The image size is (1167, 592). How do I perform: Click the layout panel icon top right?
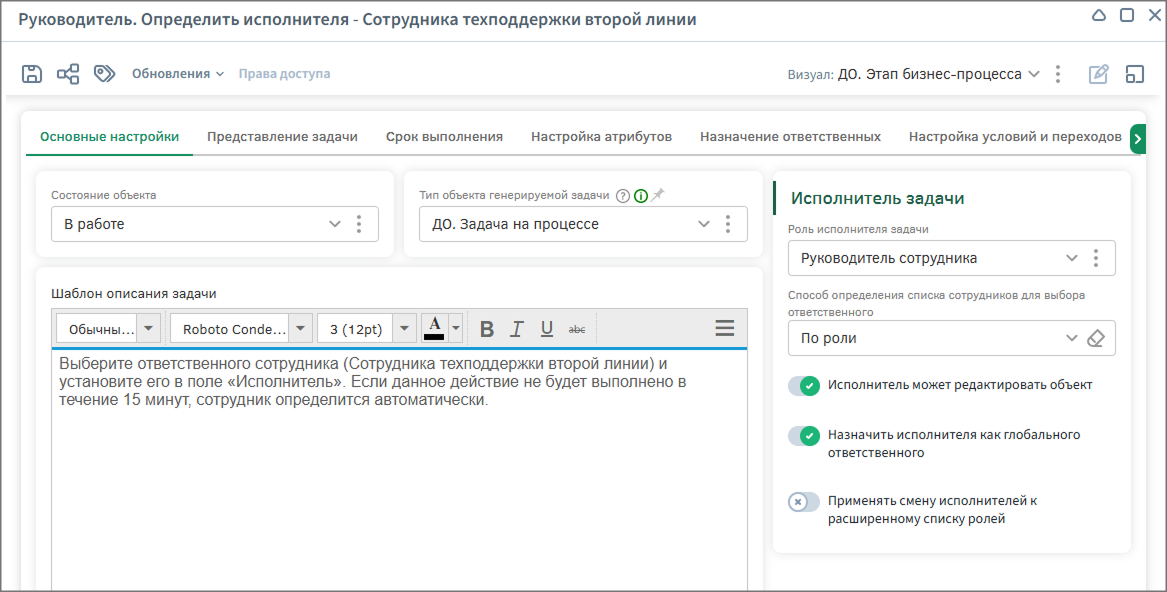[1134, 74]
